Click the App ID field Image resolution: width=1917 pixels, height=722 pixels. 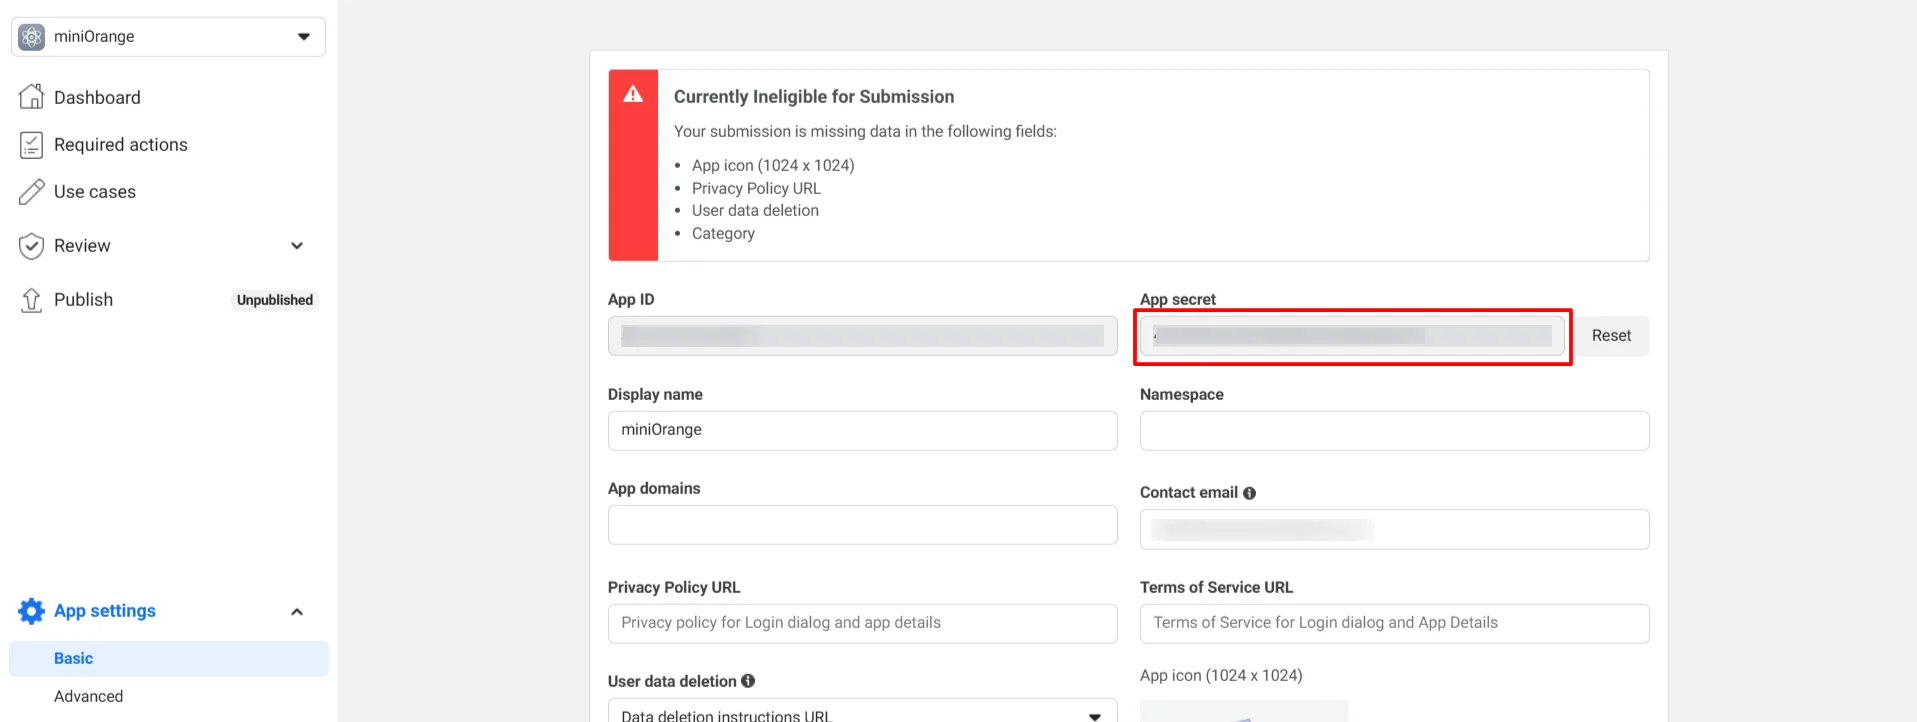[863, 336]
